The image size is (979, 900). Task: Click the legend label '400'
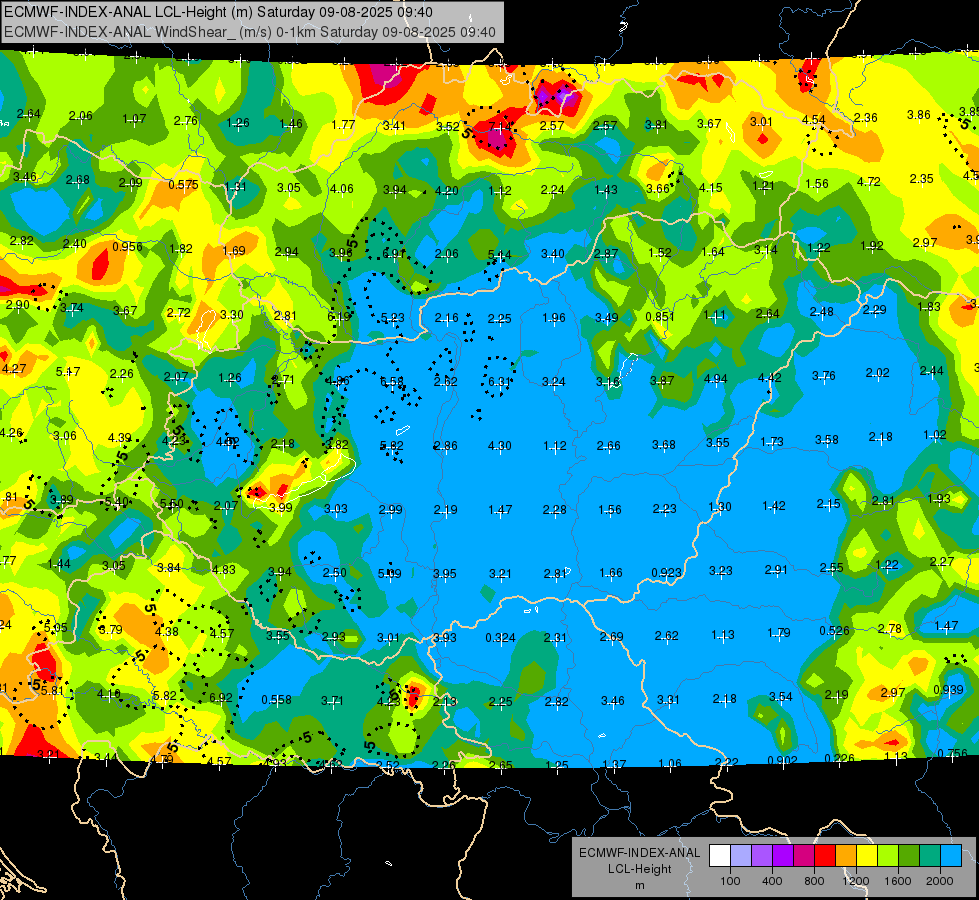772,881
